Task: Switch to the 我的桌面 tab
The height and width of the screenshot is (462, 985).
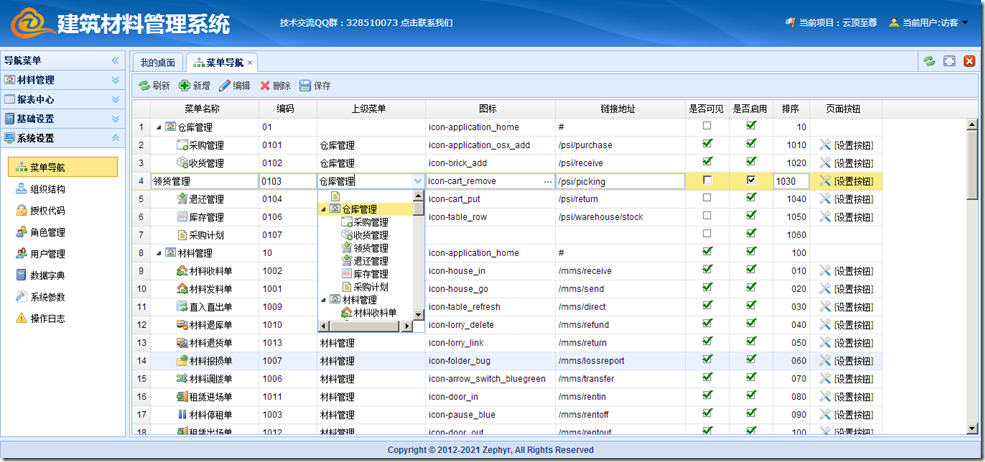Action: click(x=158, y=62)
